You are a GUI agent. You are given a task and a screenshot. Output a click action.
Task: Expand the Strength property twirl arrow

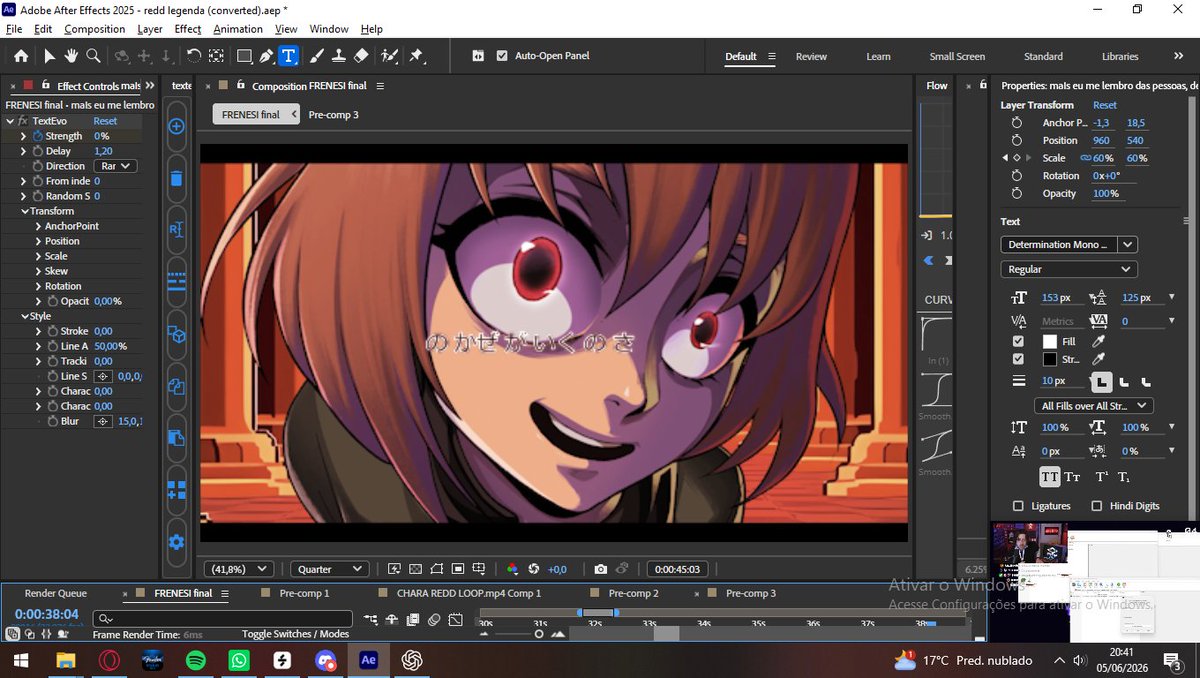click(x=23, y=136)
